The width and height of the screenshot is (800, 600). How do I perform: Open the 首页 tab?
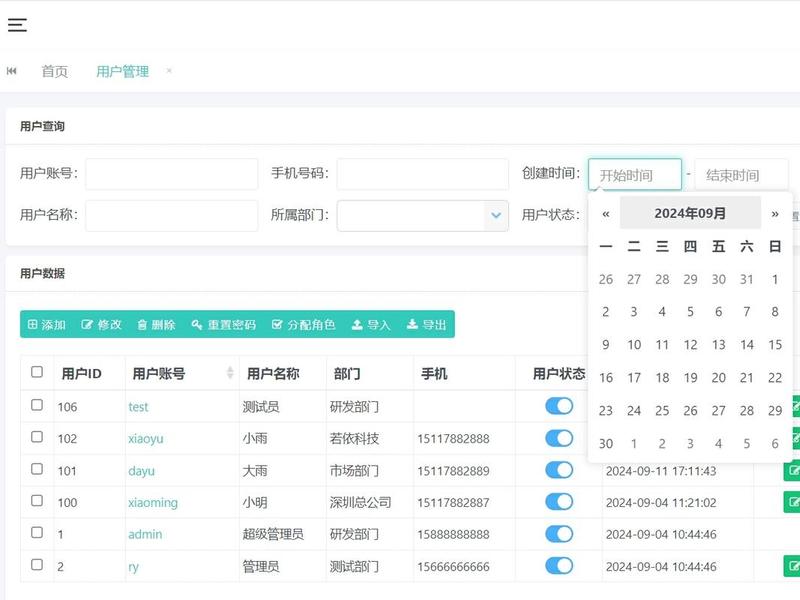coord(55,71)
